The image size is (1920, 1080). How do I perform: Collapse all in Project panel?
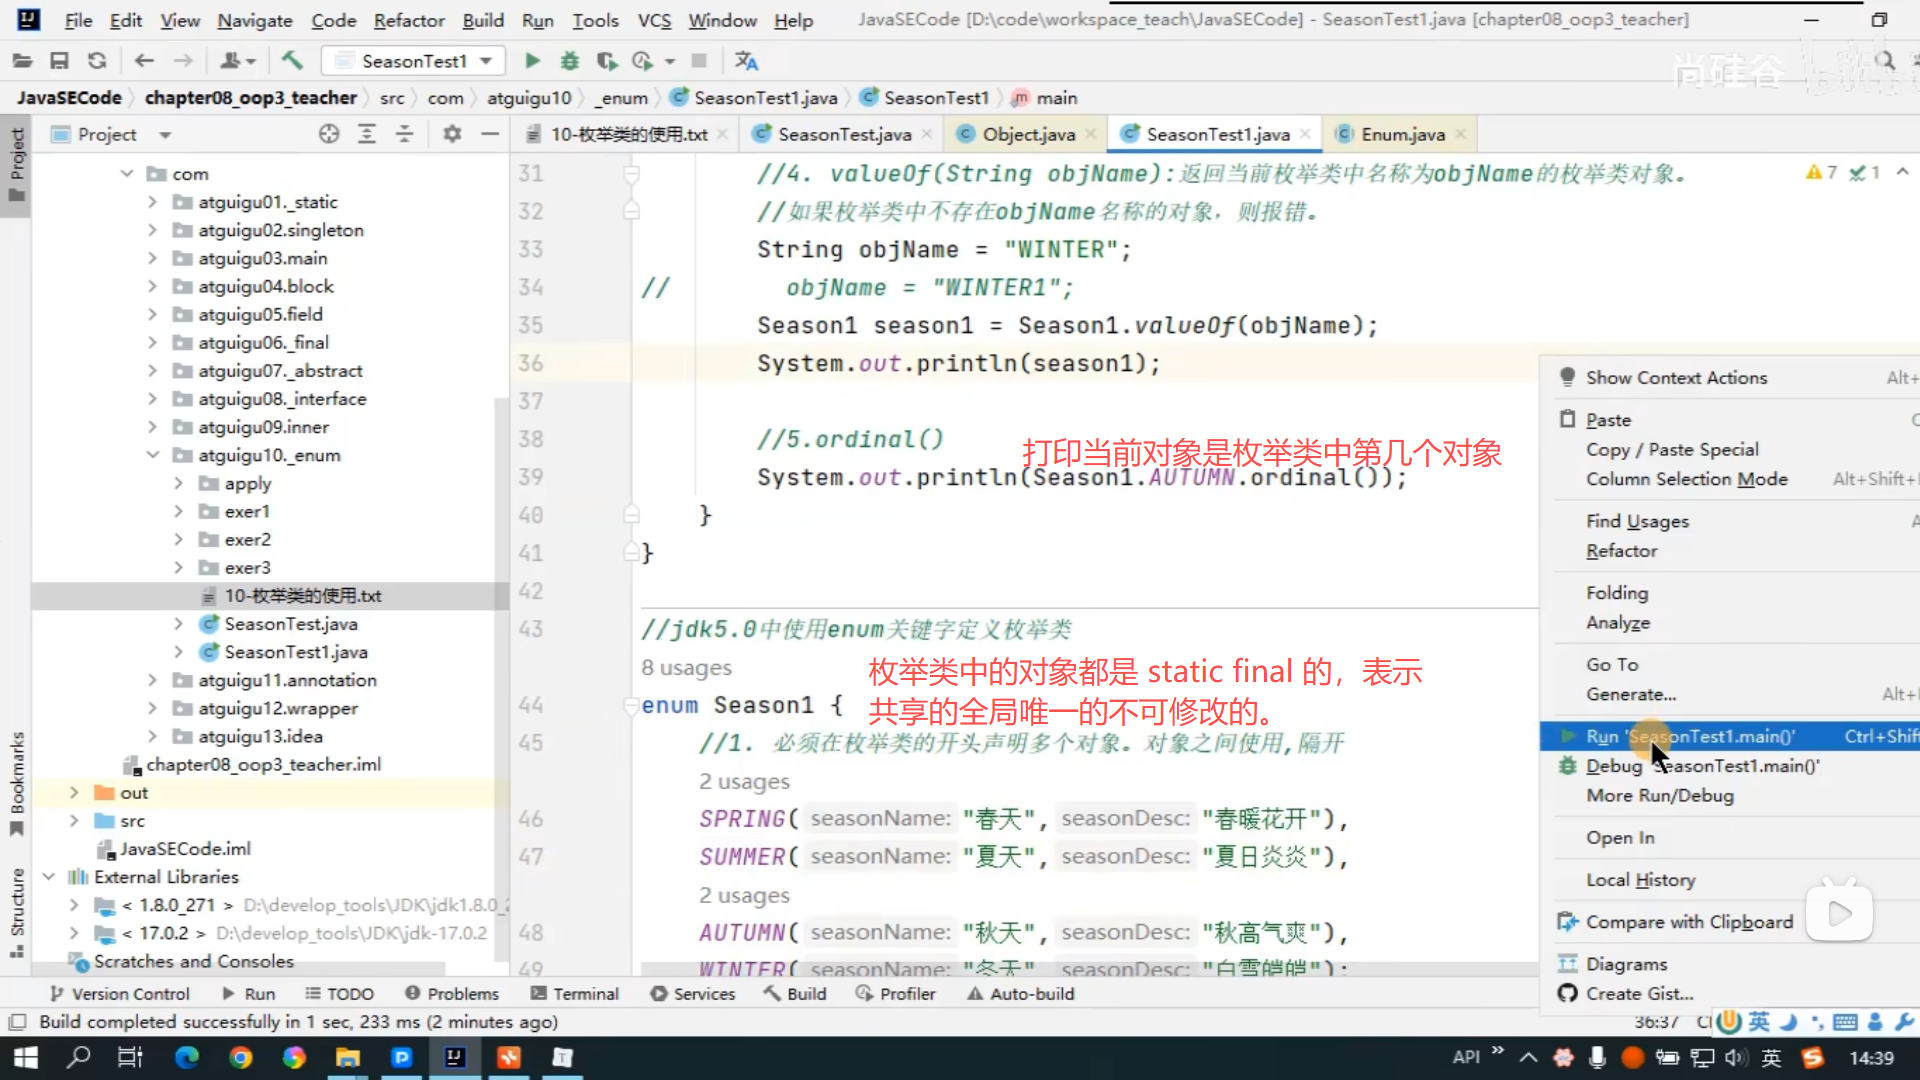[404, 134]
